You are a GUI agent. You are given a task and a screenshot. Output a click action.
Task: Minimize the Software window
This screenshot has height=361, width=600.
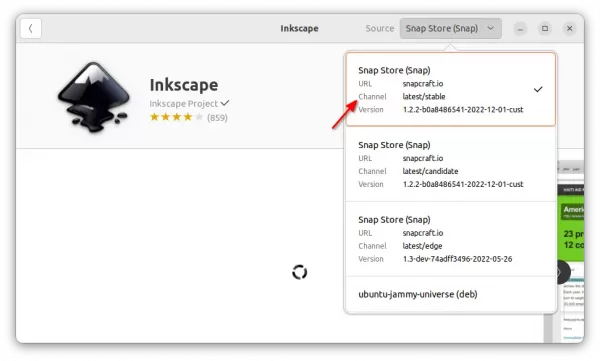[520, 29]
